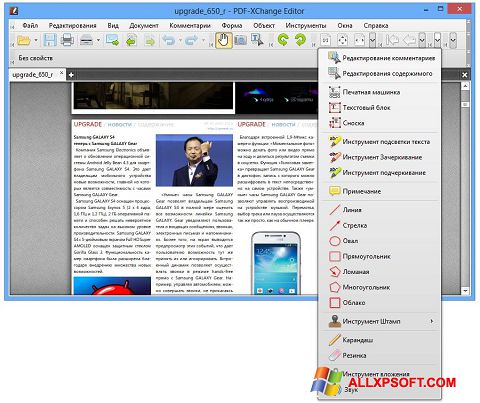Click the vertical scrollbar down arrow
This screenshot has width=480, height=403.
click(465, 291)
